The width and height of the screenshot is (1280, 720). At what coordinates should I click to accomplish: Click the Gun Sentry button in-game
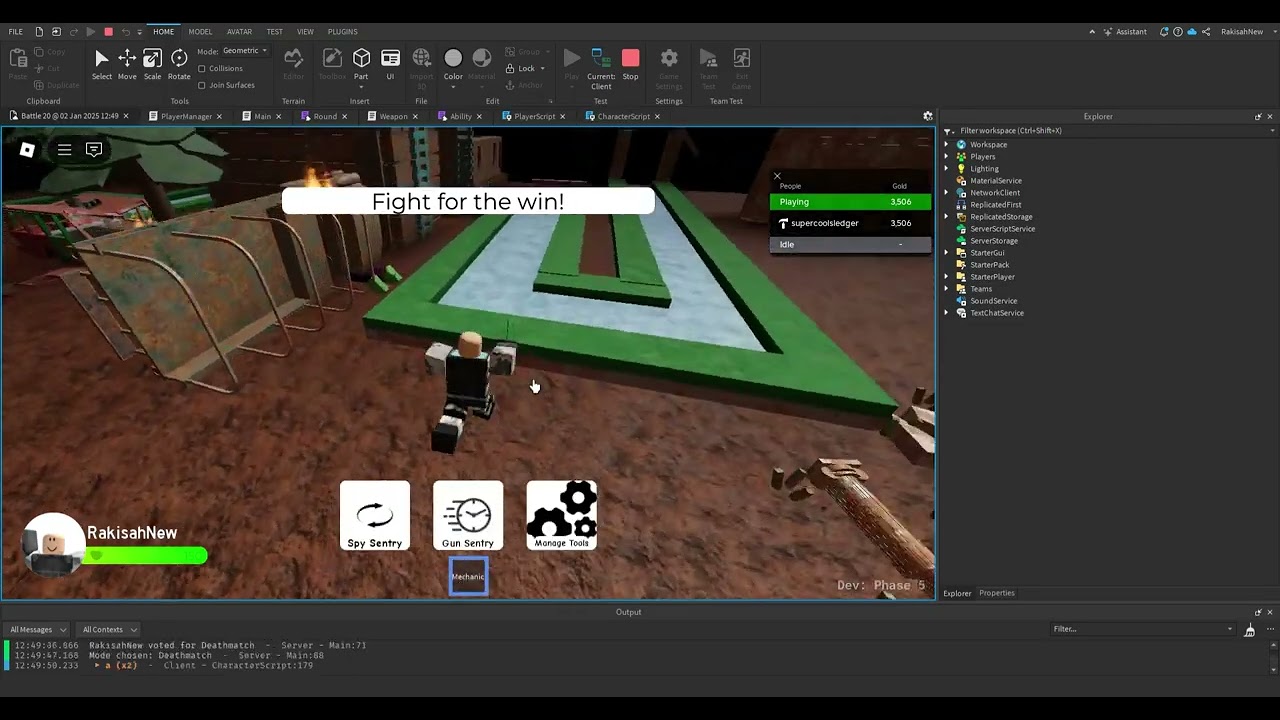pos(467,515)
